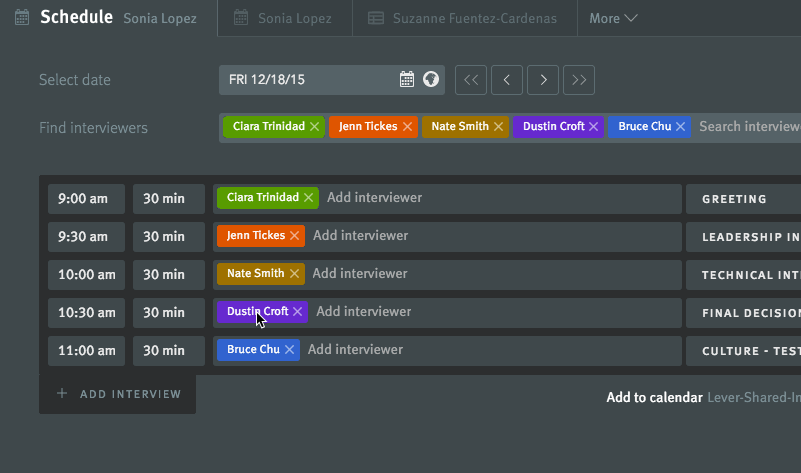Click Add interviewer in the 9:00 am row

coord(374,198)
